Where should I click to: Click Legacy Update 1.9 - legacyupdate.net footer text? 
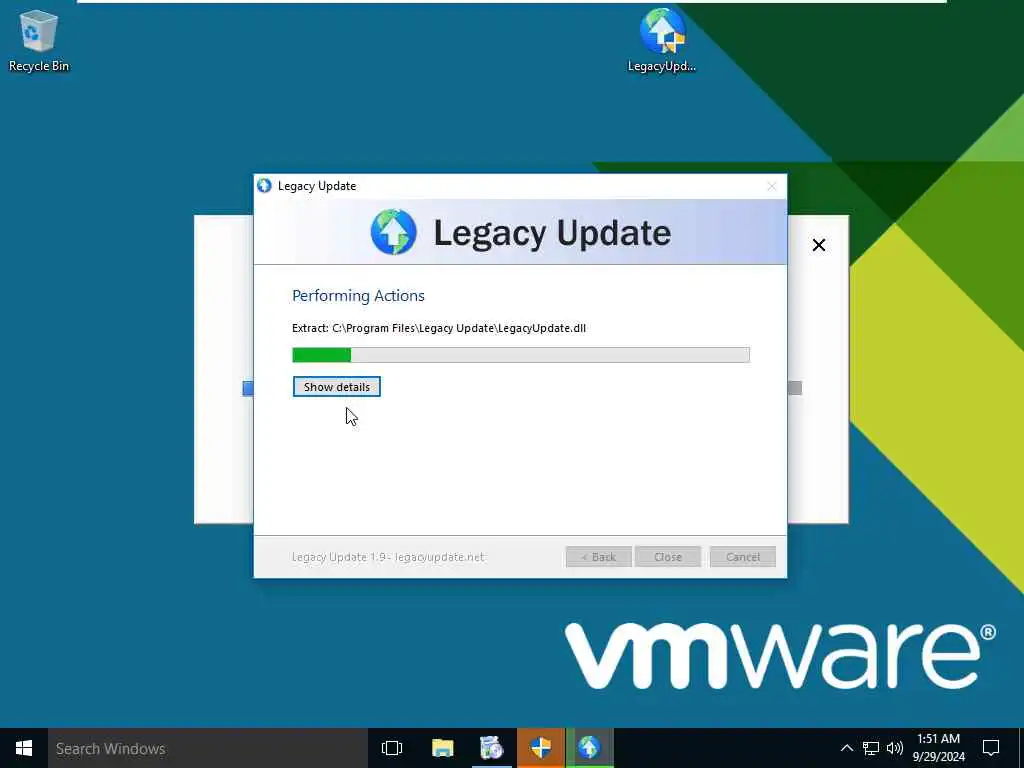click(388, 557)
